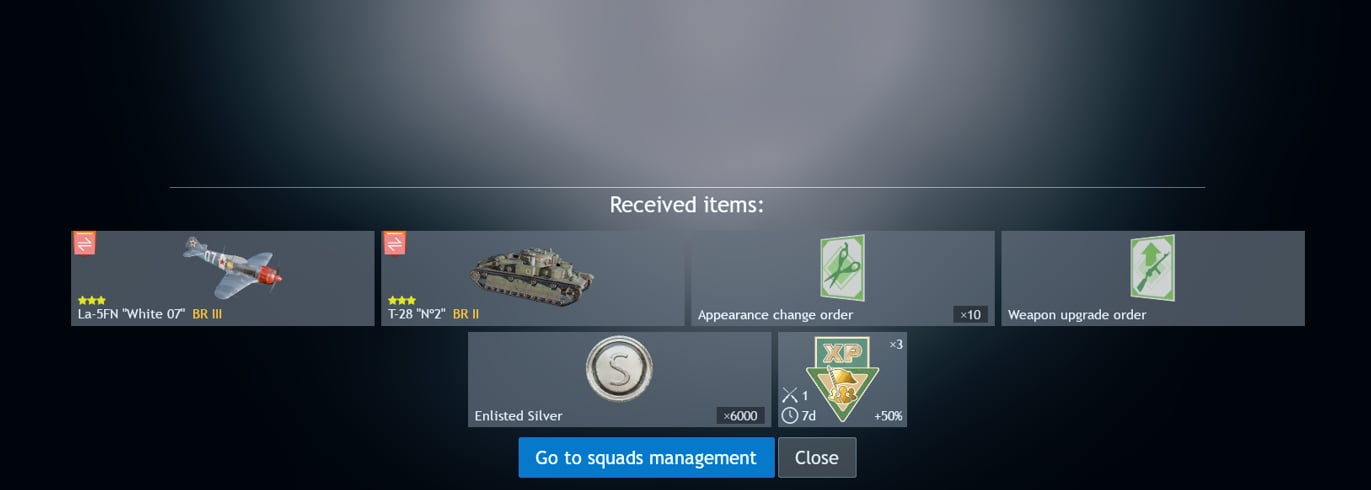1371x490 pixels.
Task: Select the Appearance change order scissors icon
Action: tap(842, 268)
